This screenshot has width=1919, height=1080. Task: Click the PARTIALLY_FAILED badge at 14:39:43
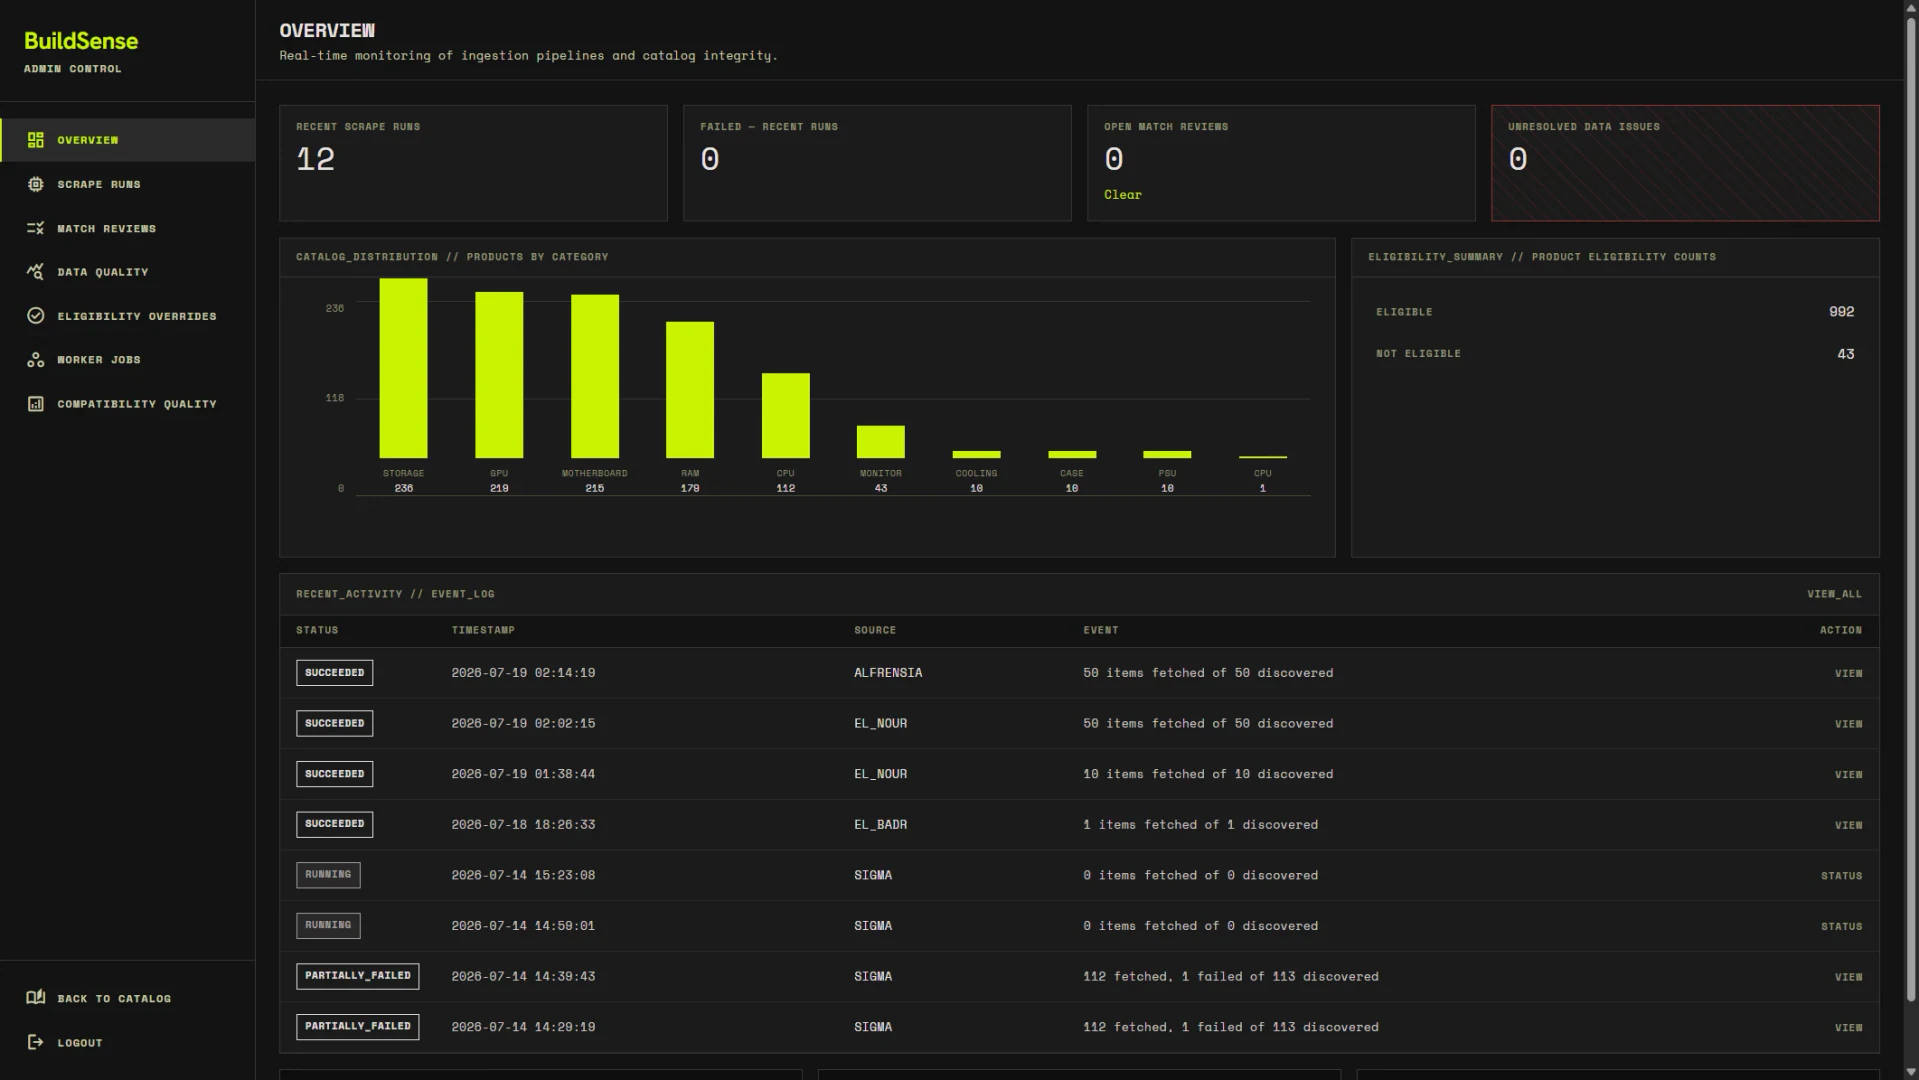357,976
